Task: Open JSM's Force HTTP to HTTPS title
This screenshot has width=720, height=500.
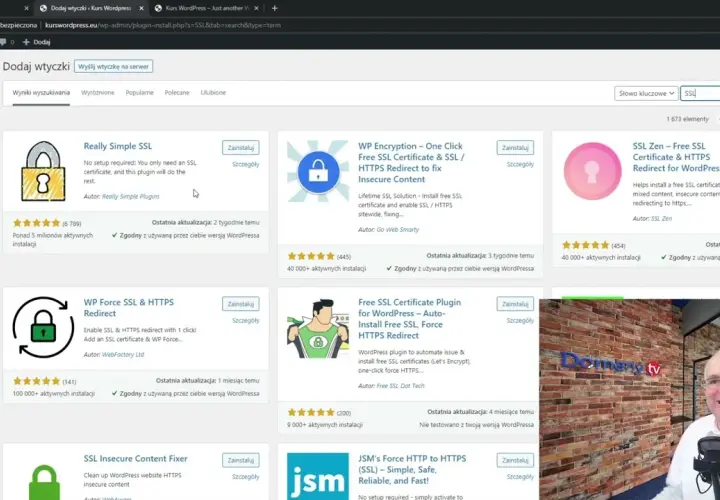Action: (412, 470)
